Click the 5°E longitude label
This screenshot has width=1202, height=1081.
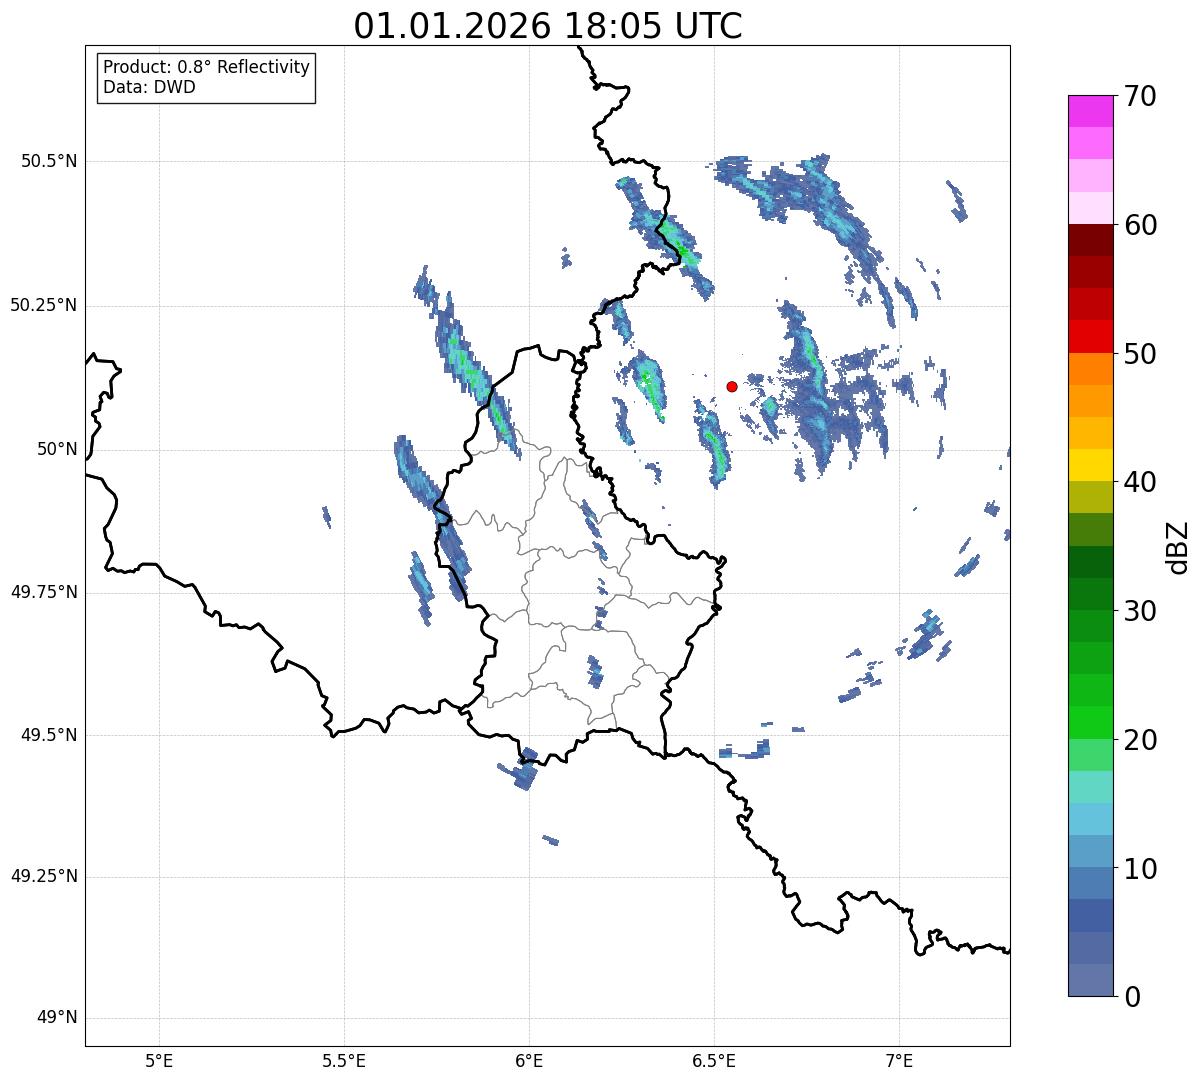click(x=159, y=1060)
